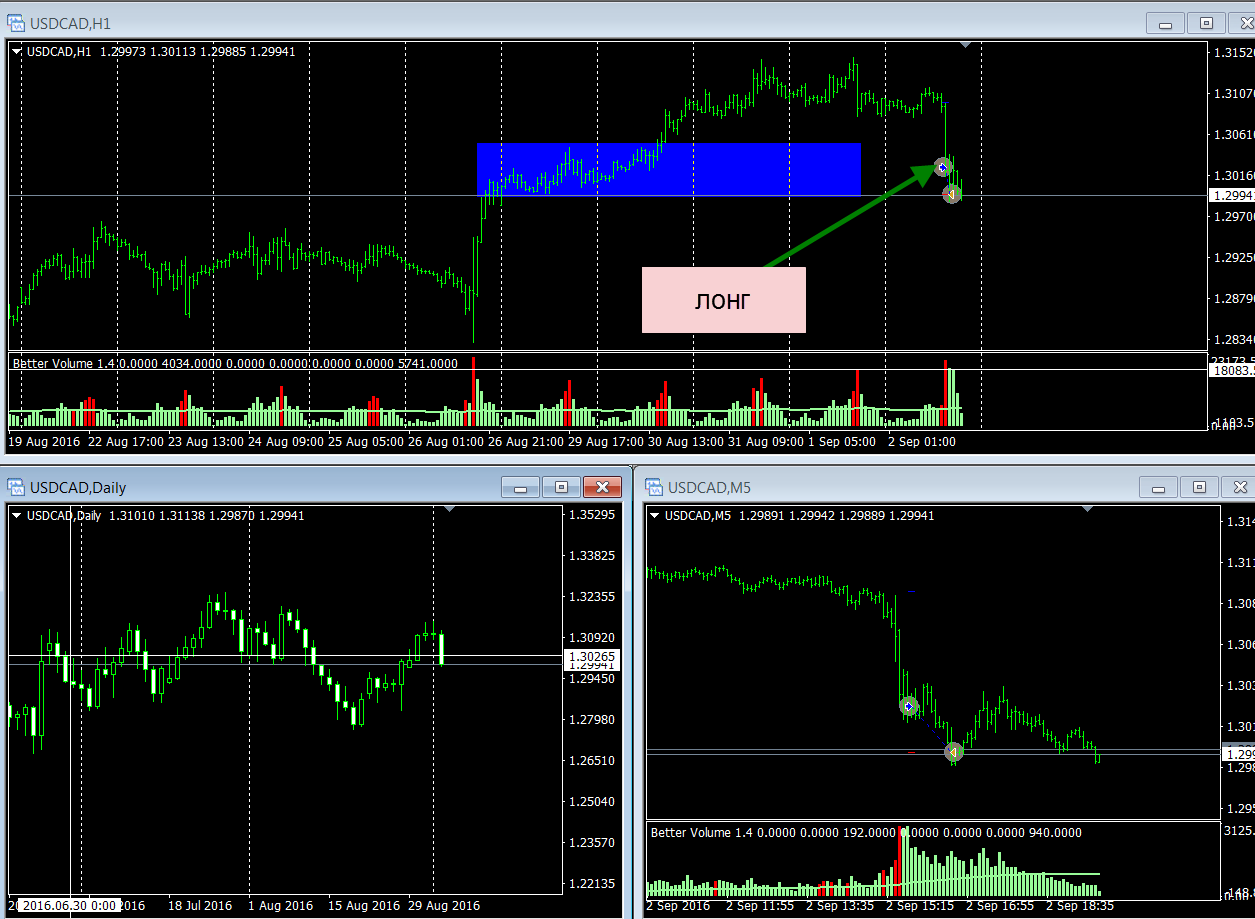The width and height of the screenshot is (1255, 919).
Task: Click the 1.30610 value on H1 price scale
Action: coord(1233,134)
